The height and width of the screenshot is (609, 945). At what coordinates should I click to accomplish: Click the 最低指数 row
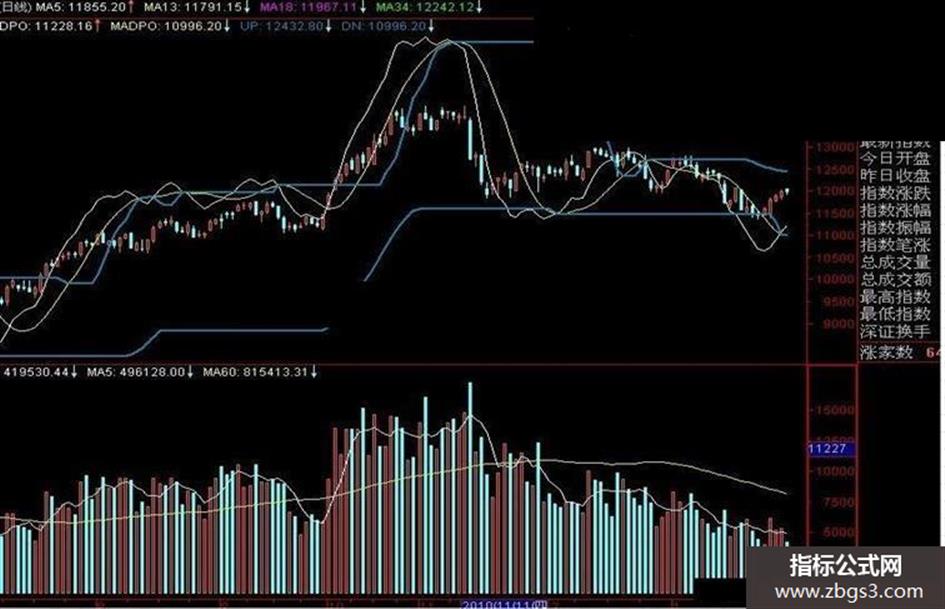click(896, 314)
